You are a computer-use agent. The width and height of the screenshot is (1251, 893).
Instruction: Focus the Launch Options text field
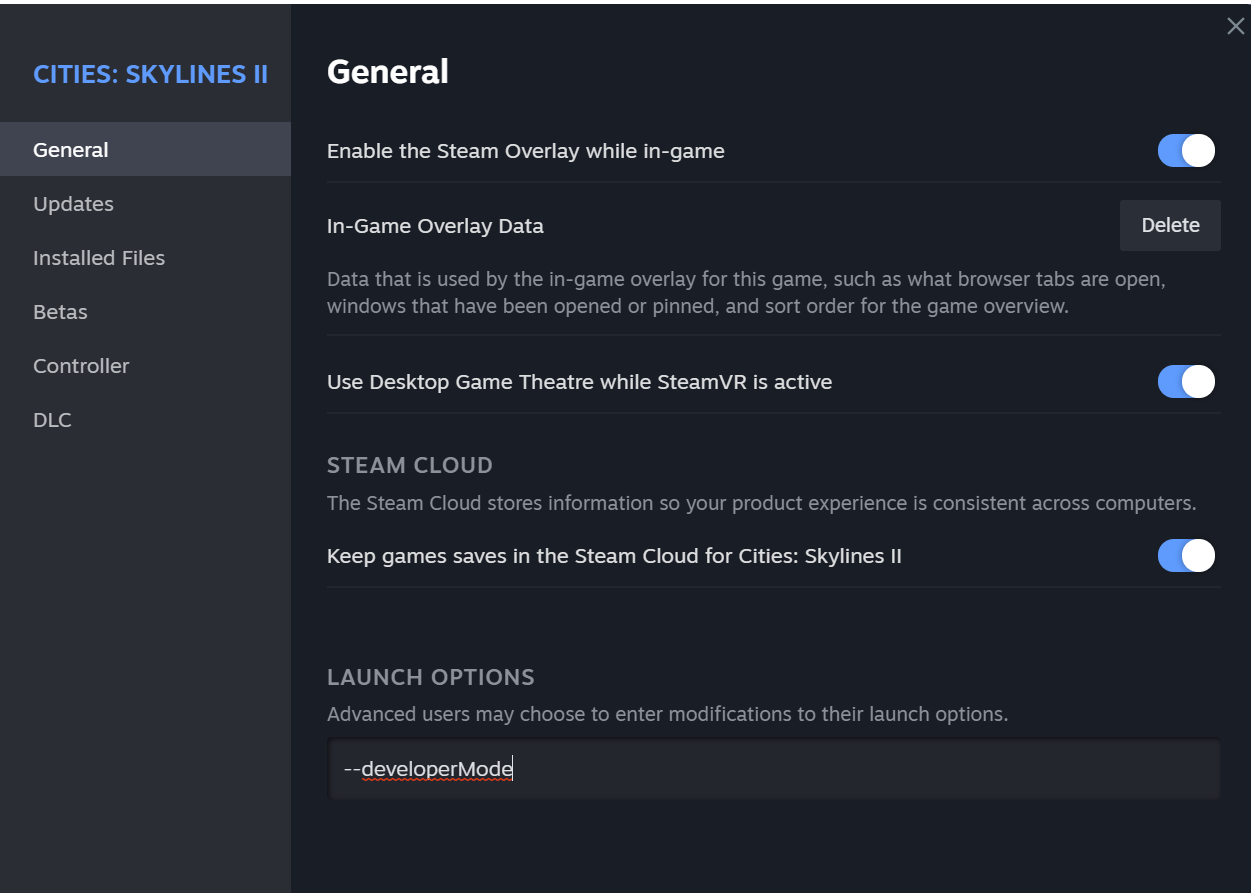pyautogui.click(x=773, y=769)
